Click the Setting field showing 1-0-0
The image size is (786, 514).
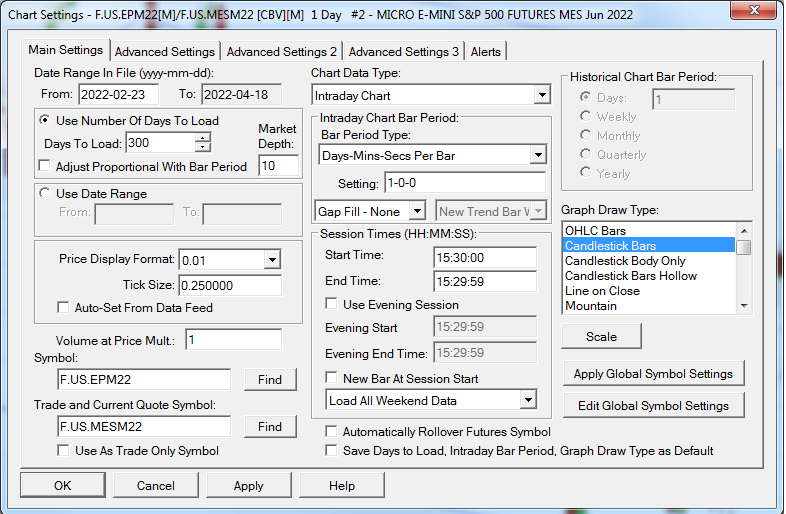(x=465, y=183)
